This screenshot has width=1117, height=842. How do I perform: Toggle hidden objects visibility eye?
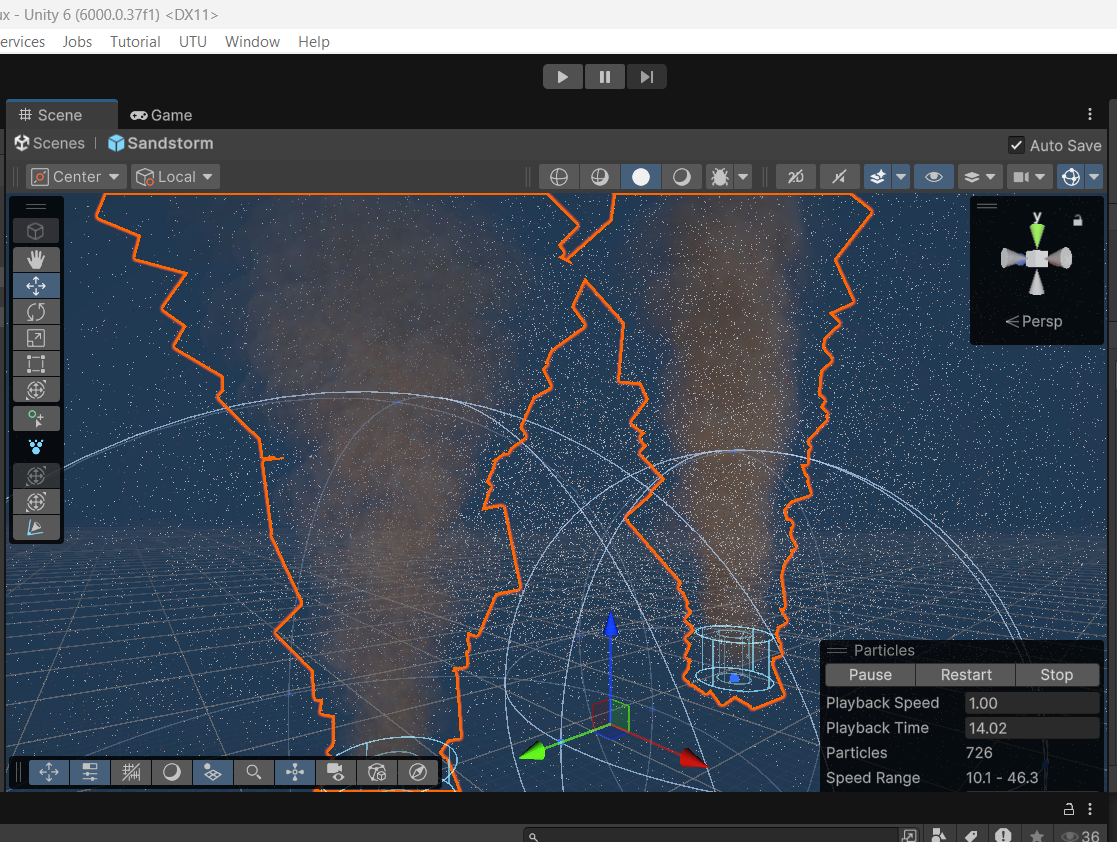tap(934, 177)
